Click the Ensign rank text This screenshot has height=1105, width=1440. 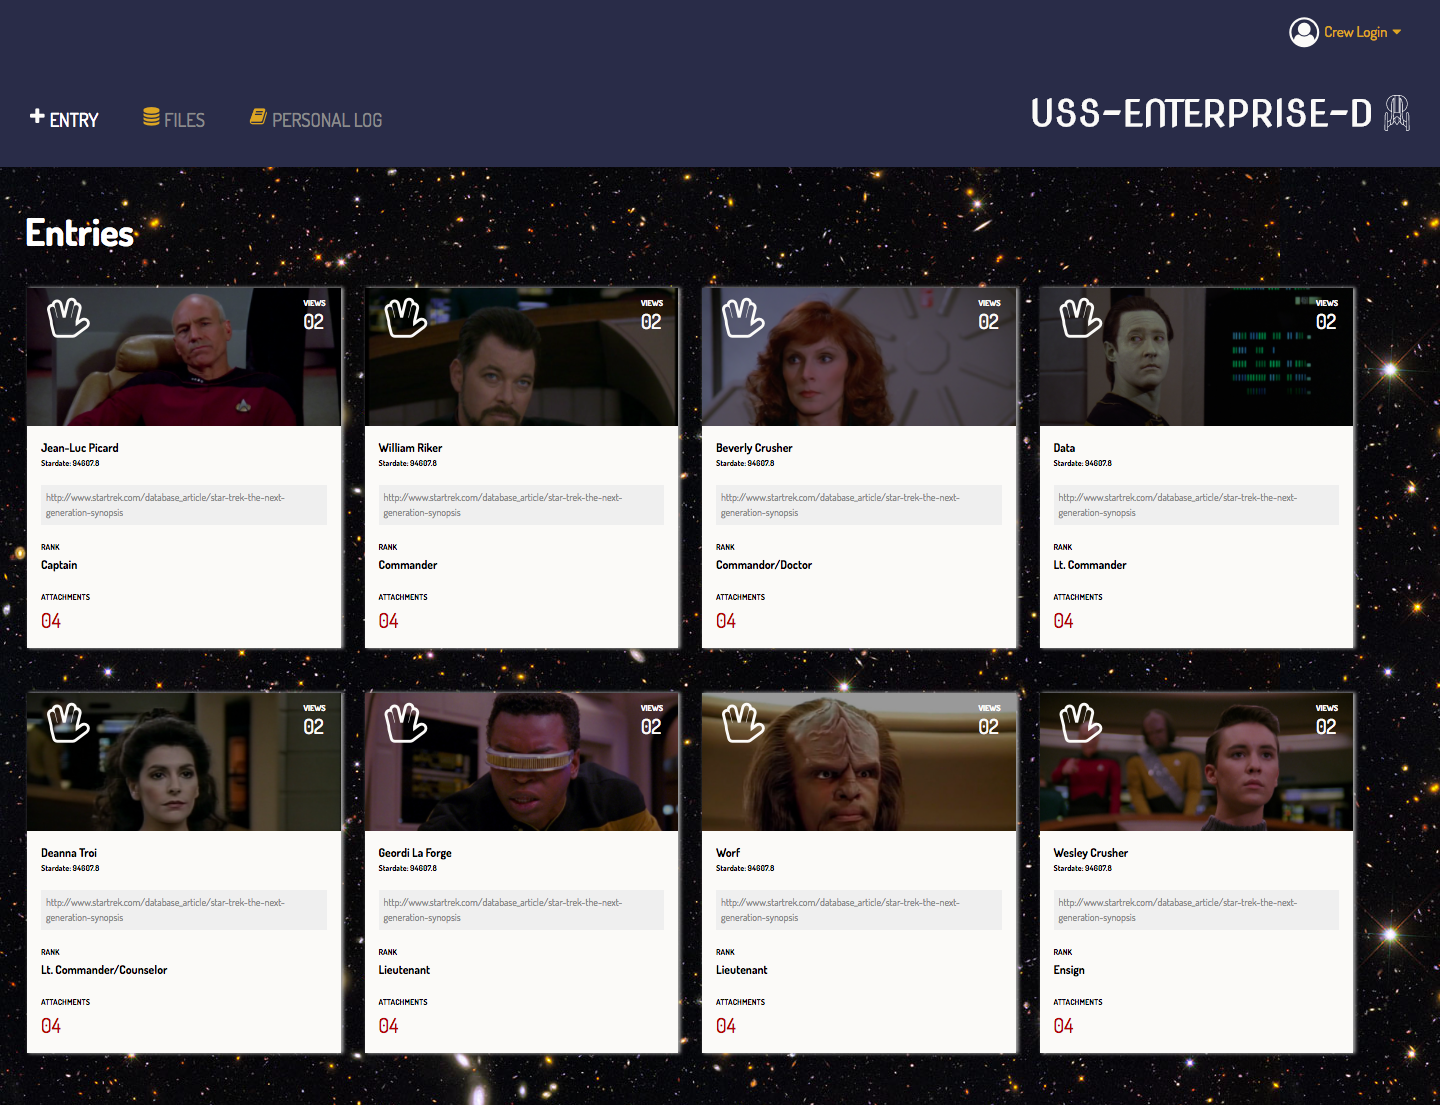pyautogui.click(x=1069, y=970)
